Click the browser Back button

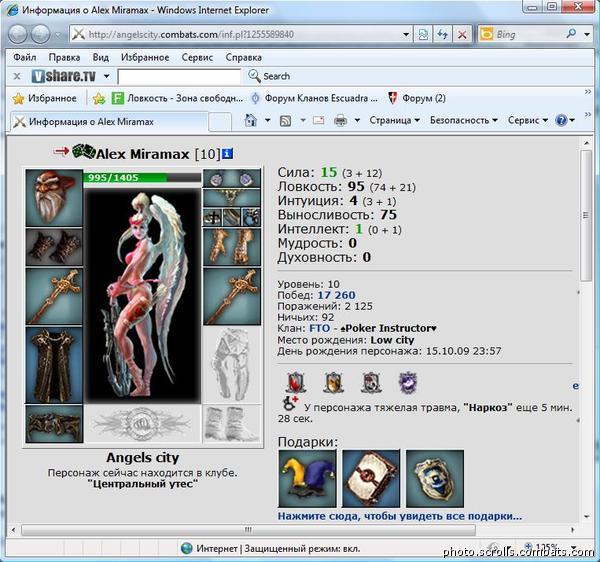(18, 34)
